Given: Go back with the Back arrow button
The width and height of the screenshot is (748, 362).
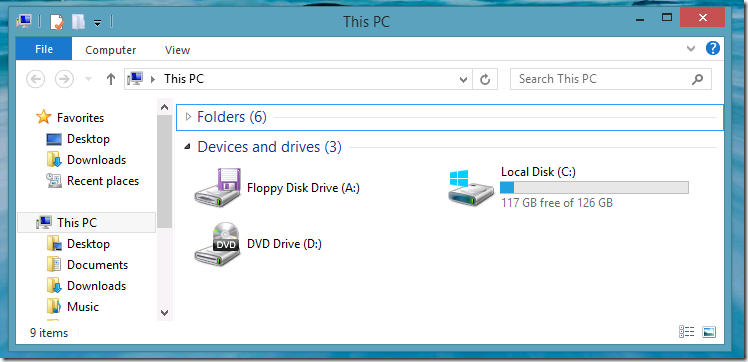Looking at the screenshot, I should click(x=36, y=79).
